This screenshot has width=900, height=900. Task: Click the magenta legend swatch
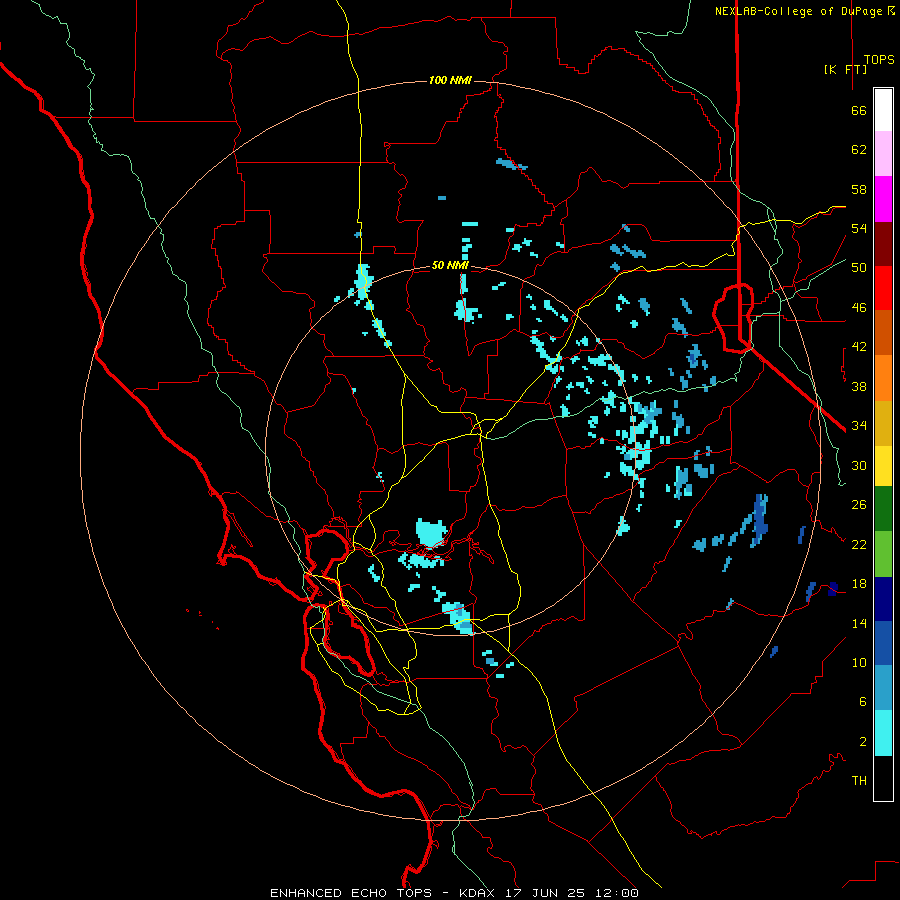tap(883, 199)
